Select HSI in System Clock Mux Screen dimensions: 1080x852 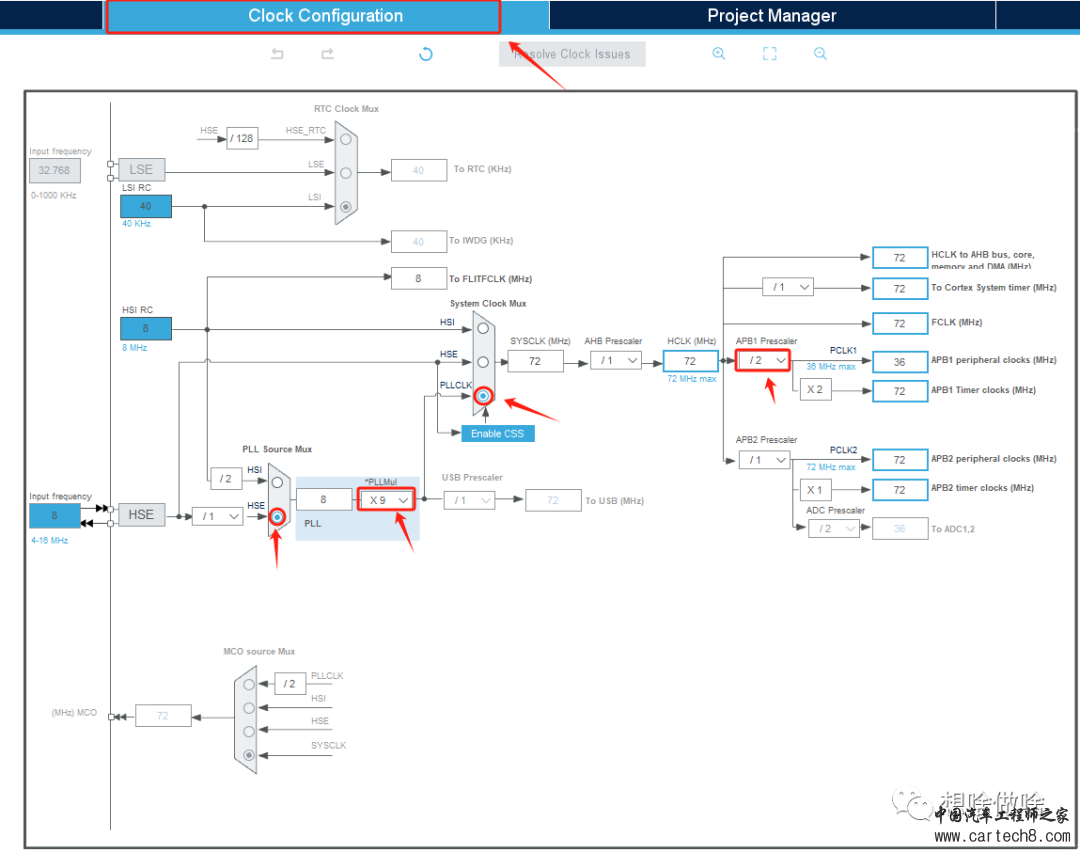[x=483, y=329]
